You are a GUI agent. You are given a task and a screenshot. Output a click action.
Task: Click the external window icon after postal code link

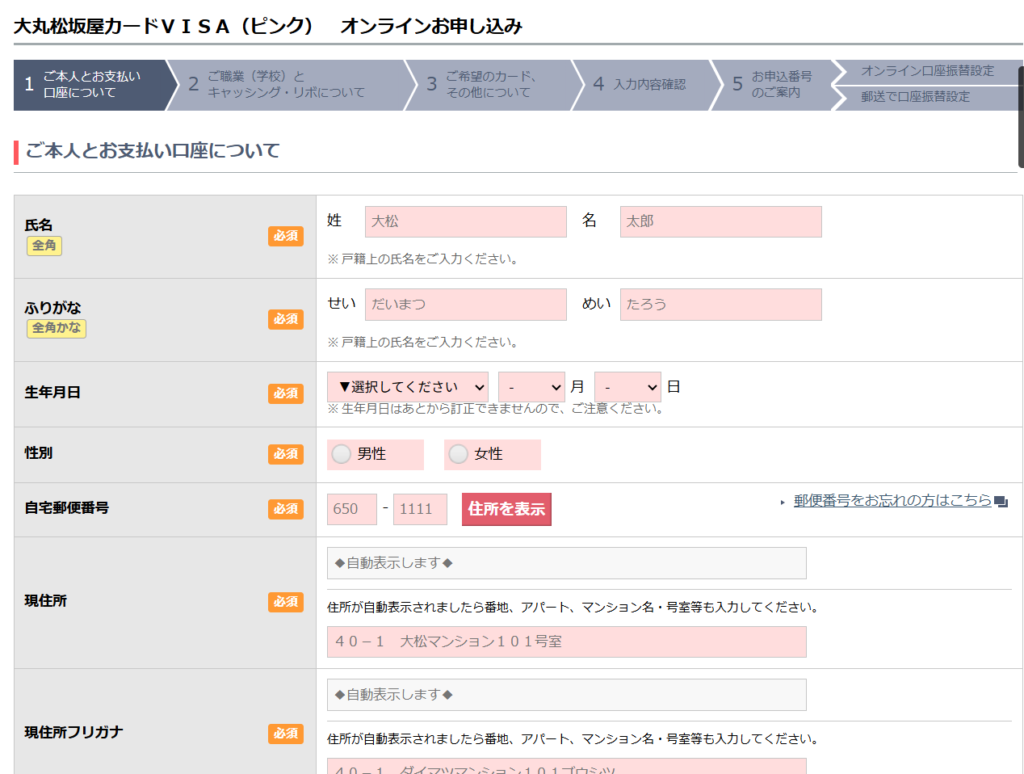1000,502
